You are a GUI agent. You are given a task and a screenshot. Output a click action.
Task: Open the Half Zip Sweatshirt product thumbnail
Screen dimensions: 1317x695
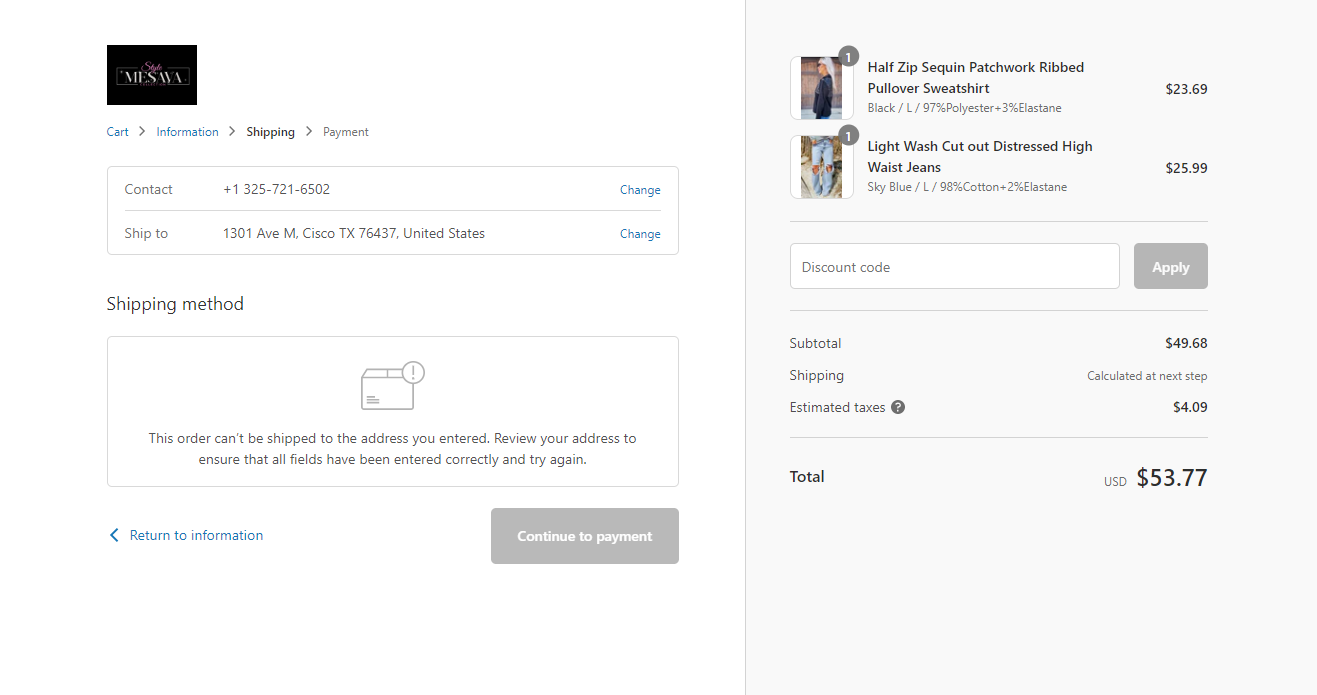coord(821,88)
